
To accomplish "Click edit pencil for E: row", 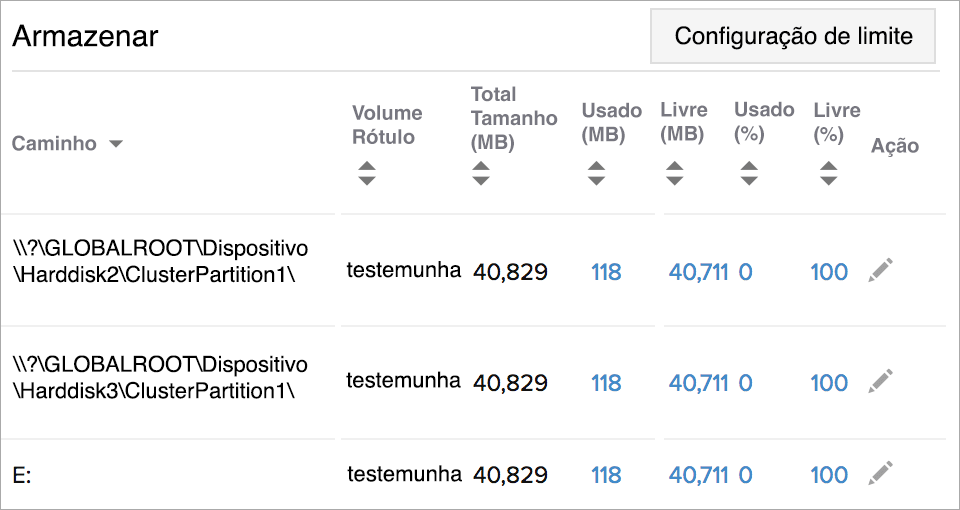I will pos(880,472).
